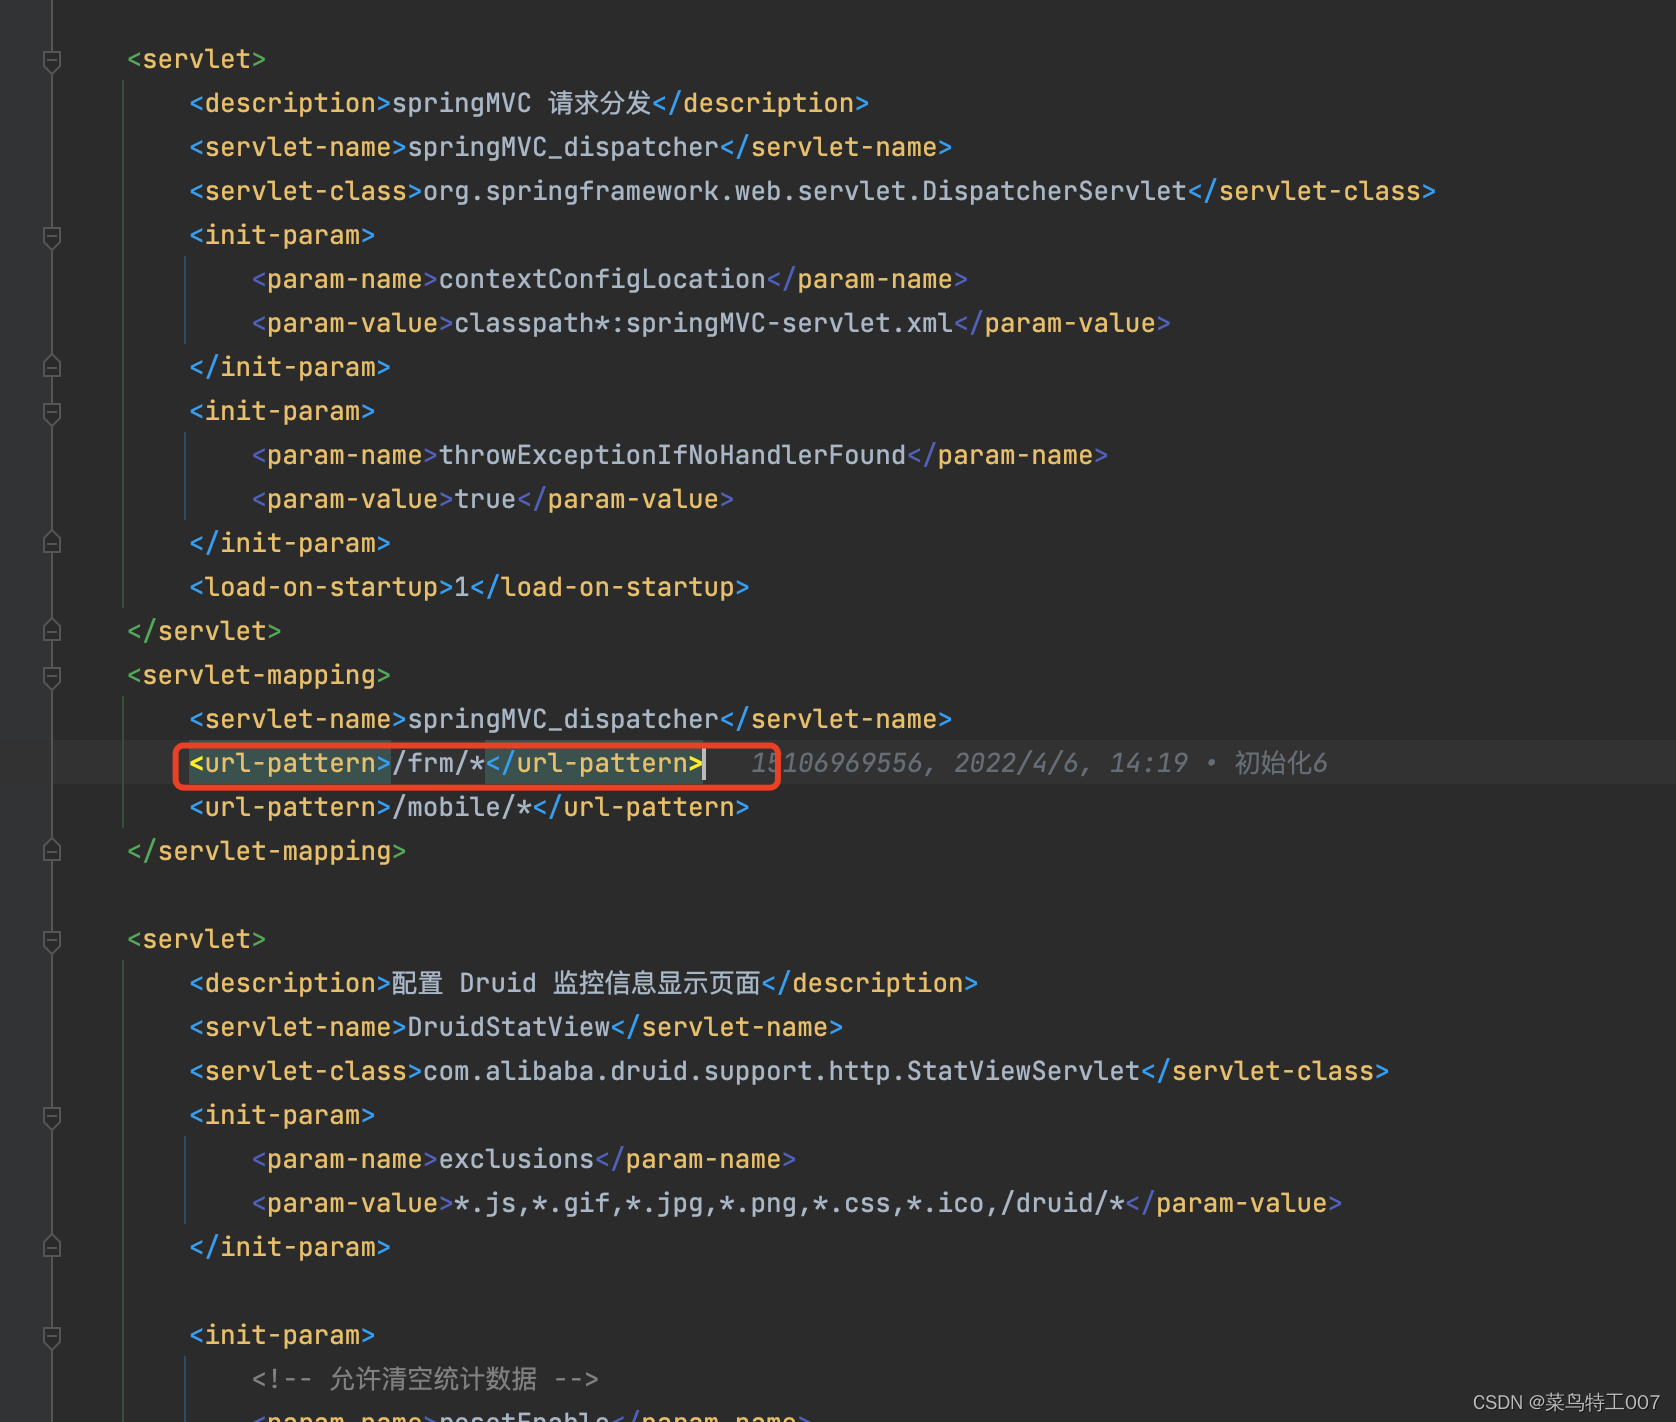The image size is (1676, 1422).
Task: Fold the init-param containing exclusions
Action: coord(52,1116)
